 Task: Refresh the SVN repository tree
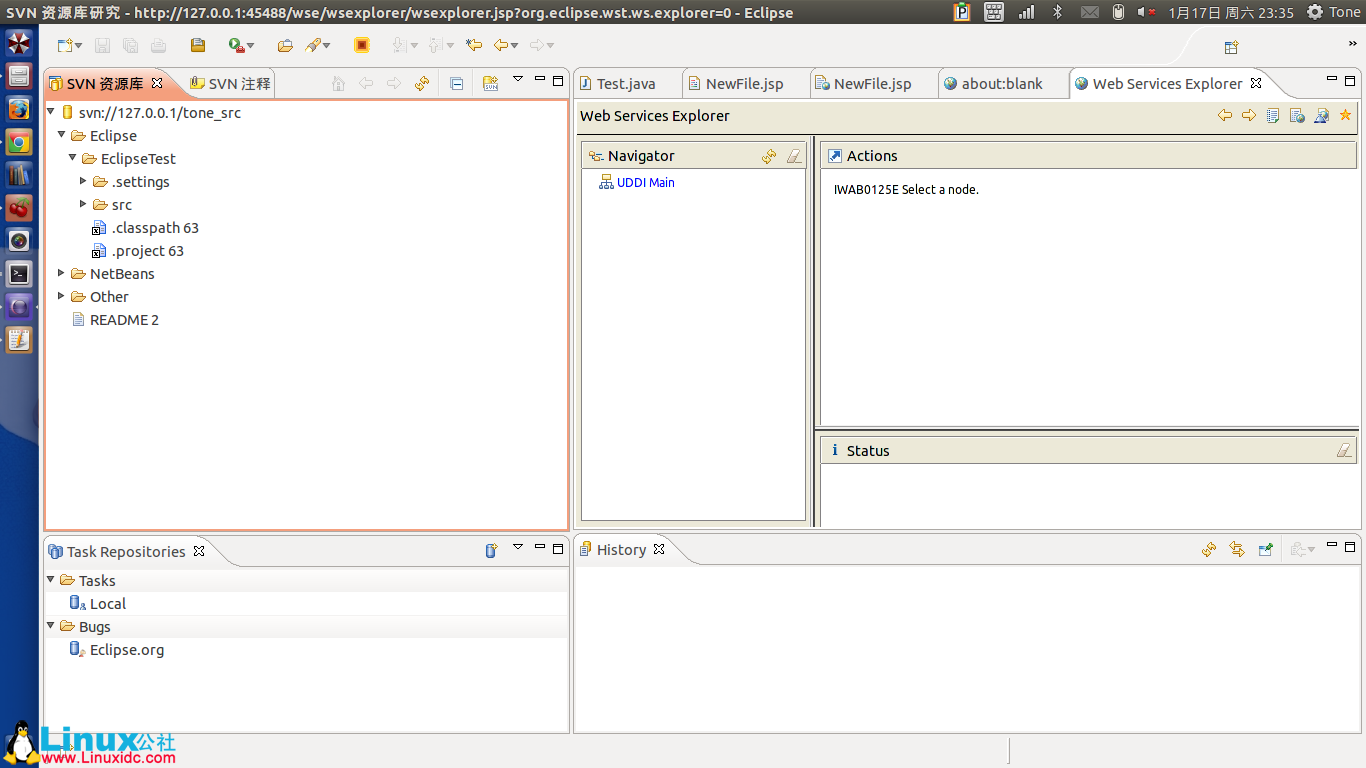point(421,84)
